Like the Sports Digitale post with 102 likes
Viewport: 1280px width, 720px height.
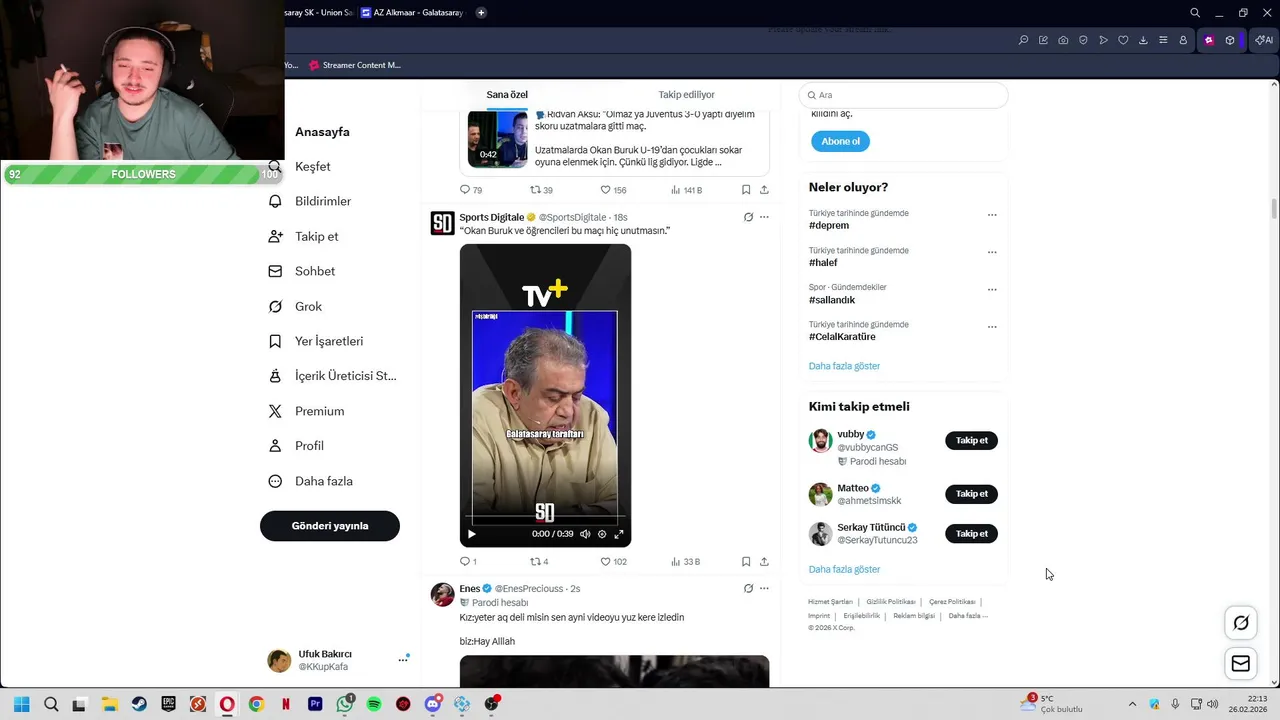pos(614,562)
